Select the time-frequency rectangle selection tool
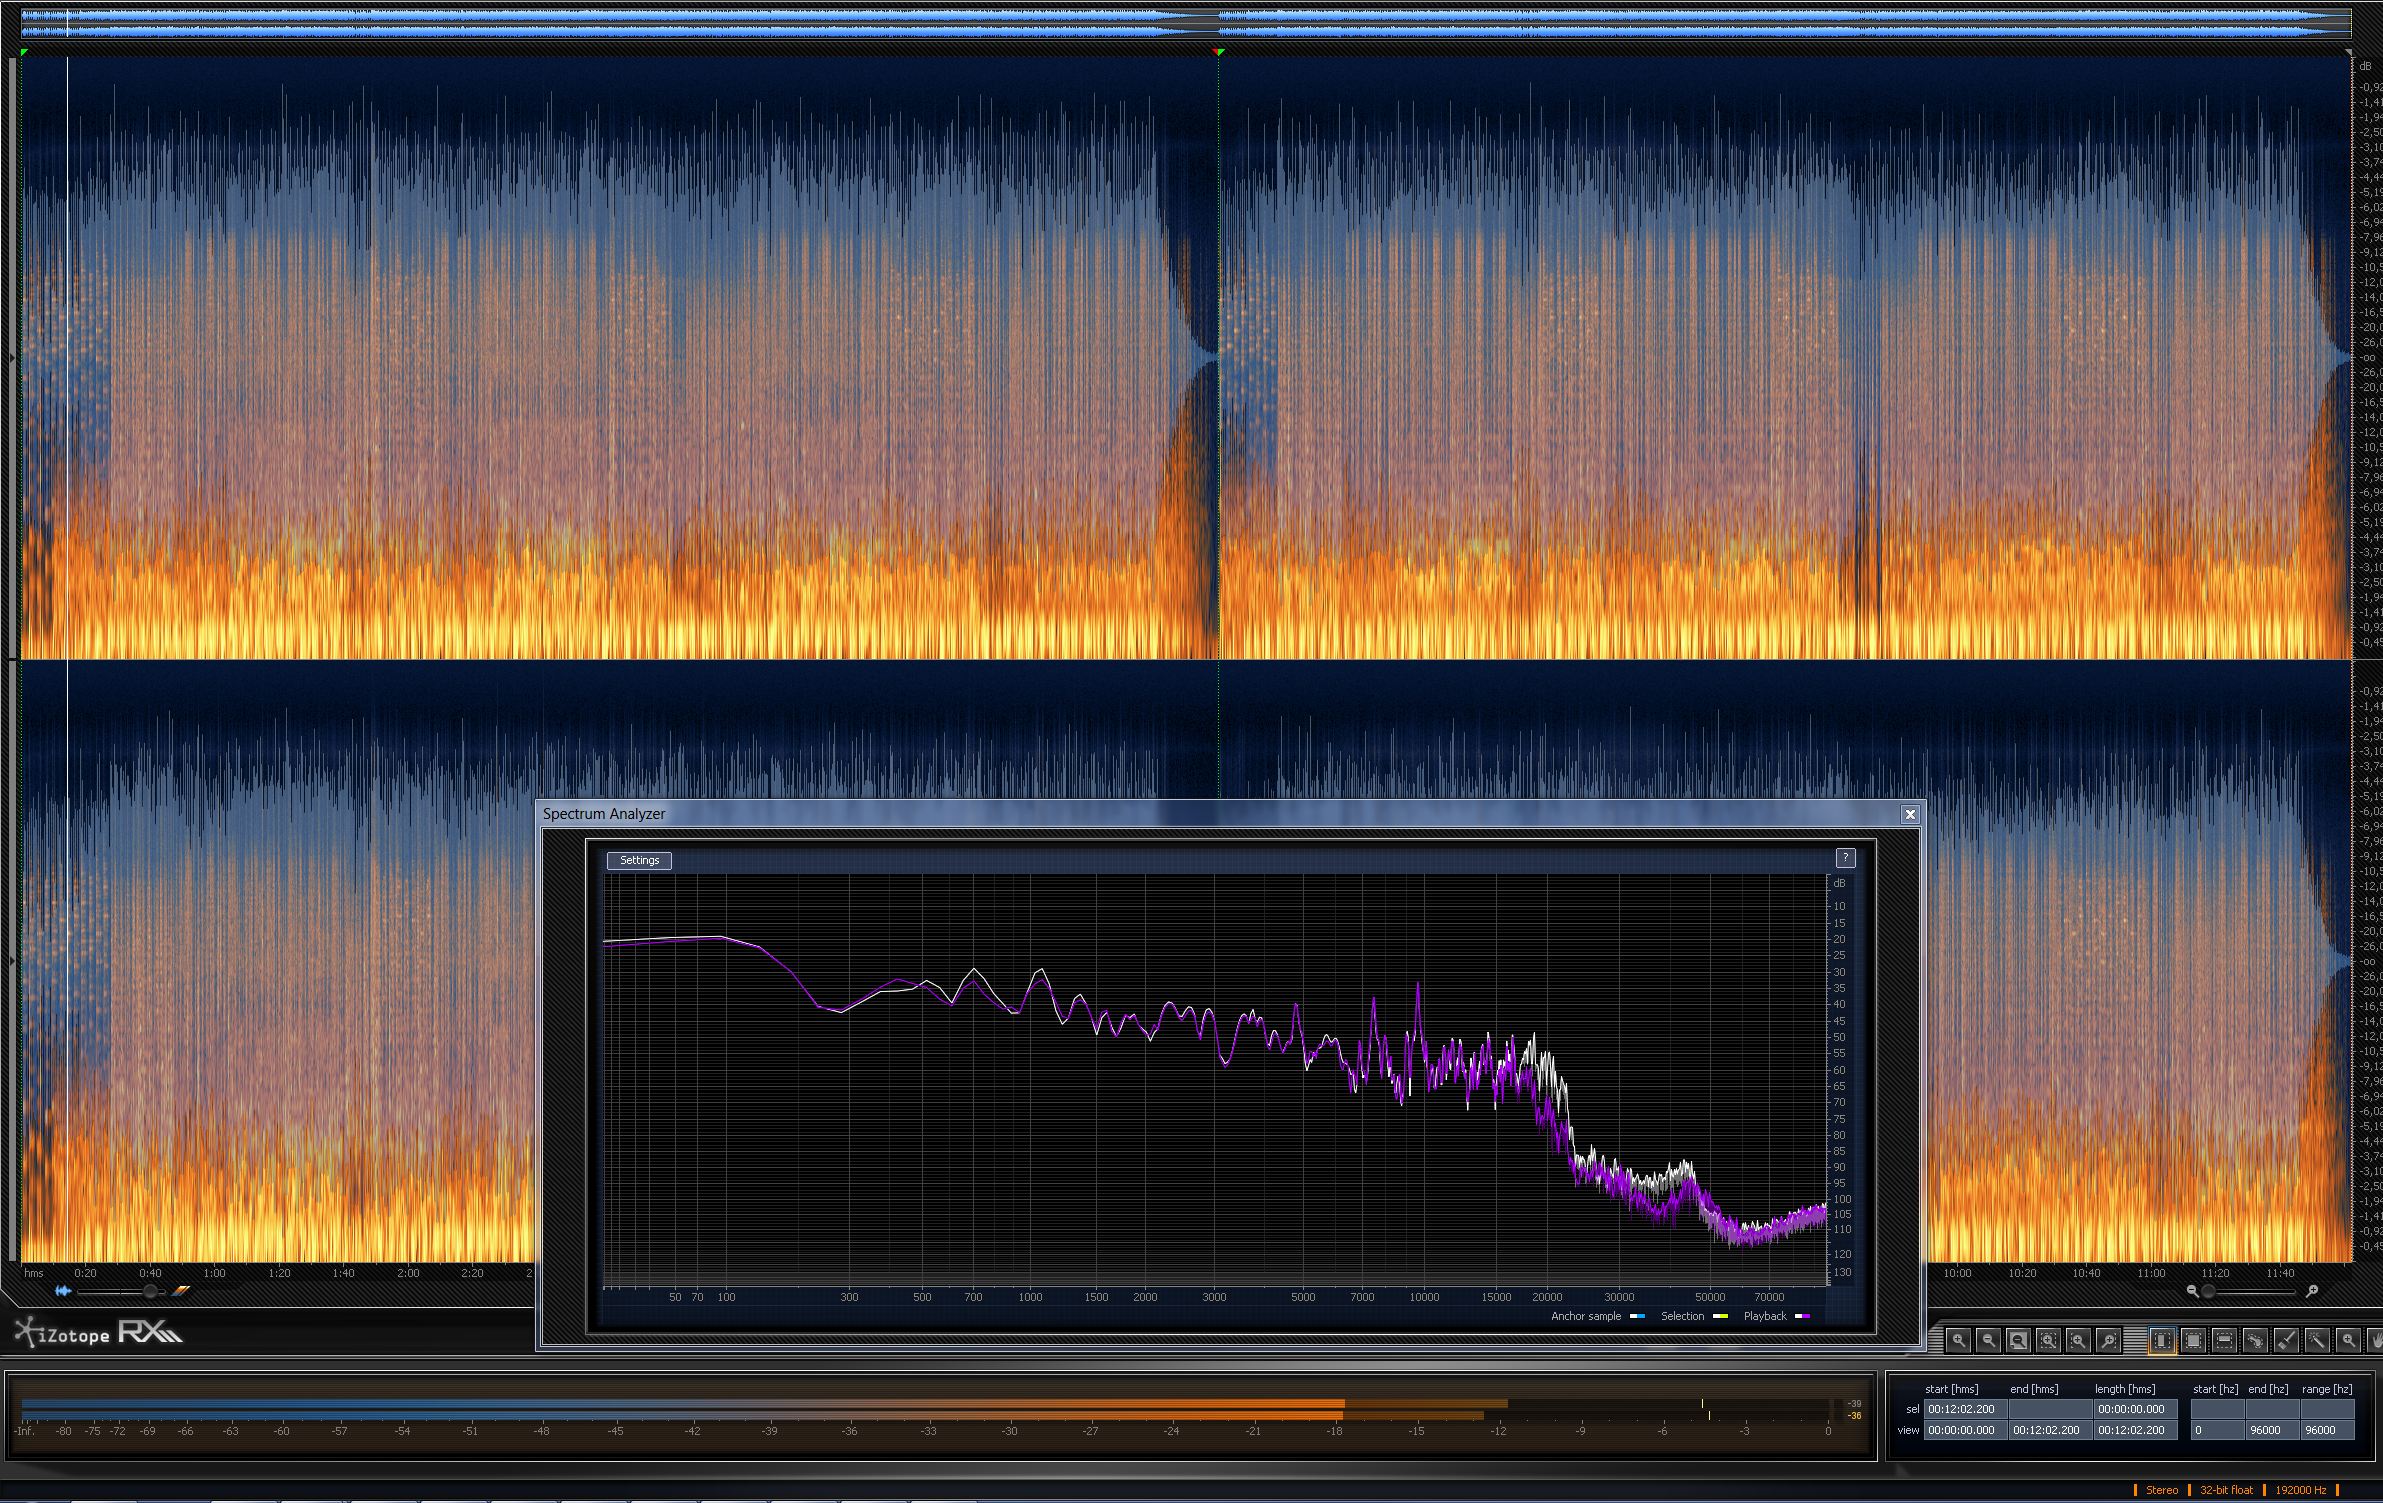Viewport: 2383px width, 1503px height. 2193,1341
